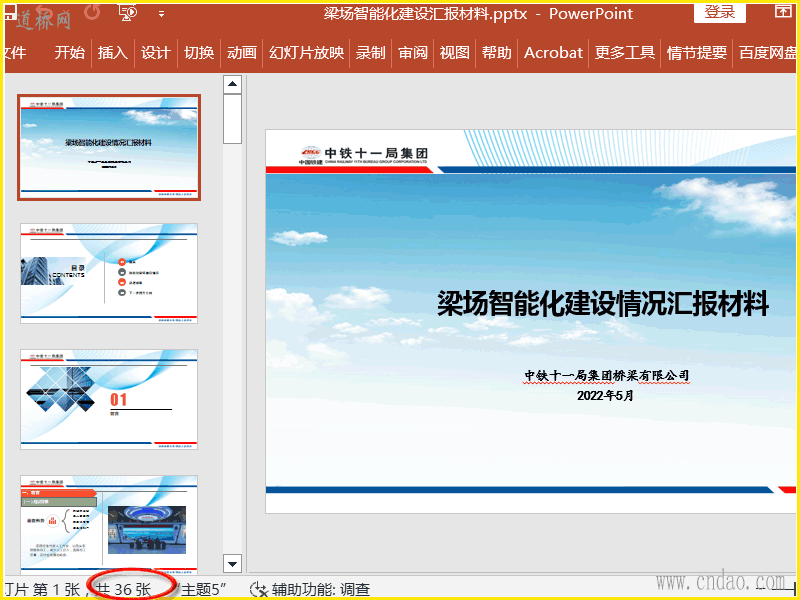Start slideshow from beginning icon

click(128, 13)
